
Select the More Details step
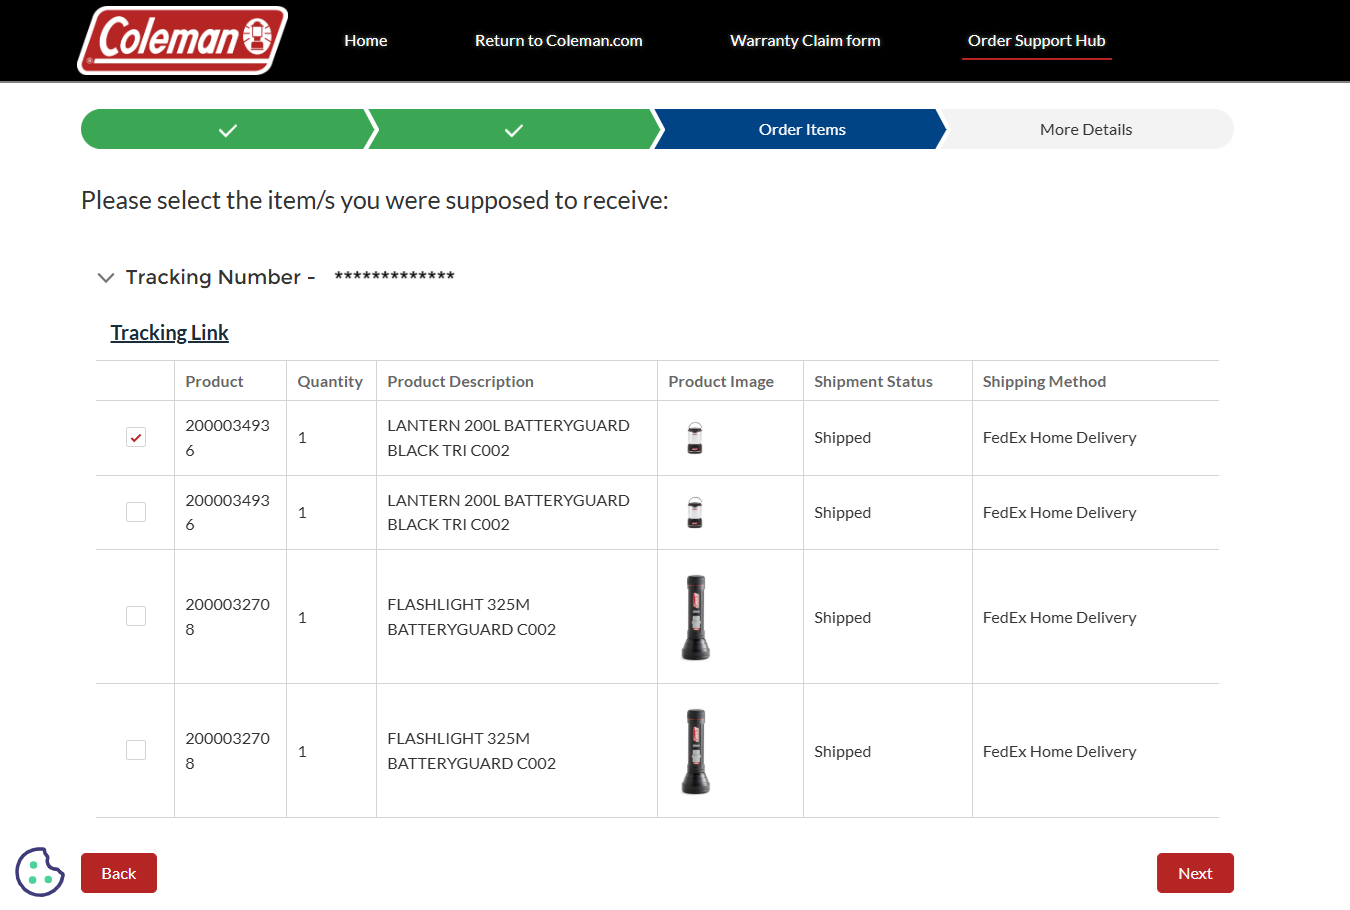pos(1086,129)
